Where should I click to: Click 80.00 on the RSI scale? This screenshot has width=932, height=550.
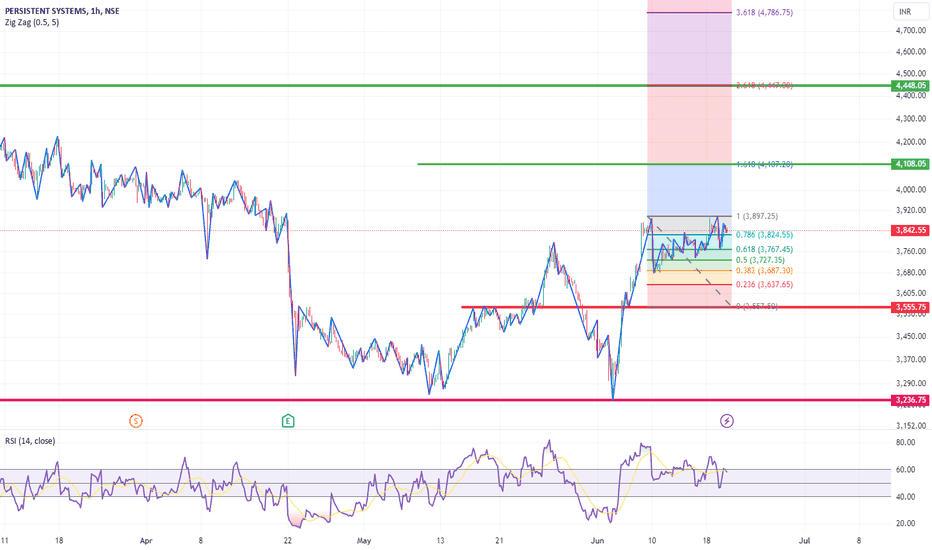coord(905,442)
